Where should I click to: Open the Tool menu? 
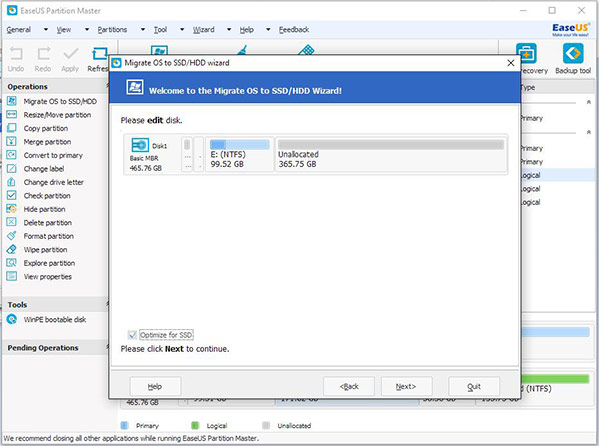pos(160,29)
